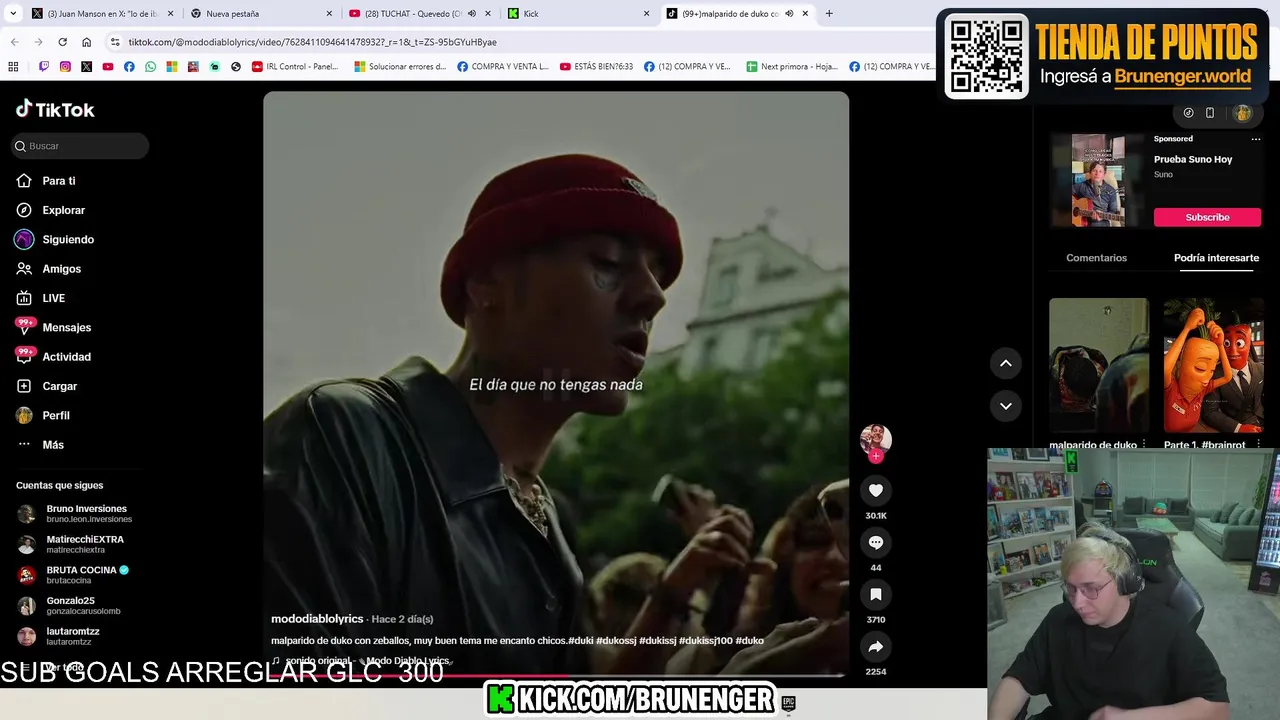Expand the Más menu in sidebar
Screen dimensions: 1280x720
click(x=40, y=445)
